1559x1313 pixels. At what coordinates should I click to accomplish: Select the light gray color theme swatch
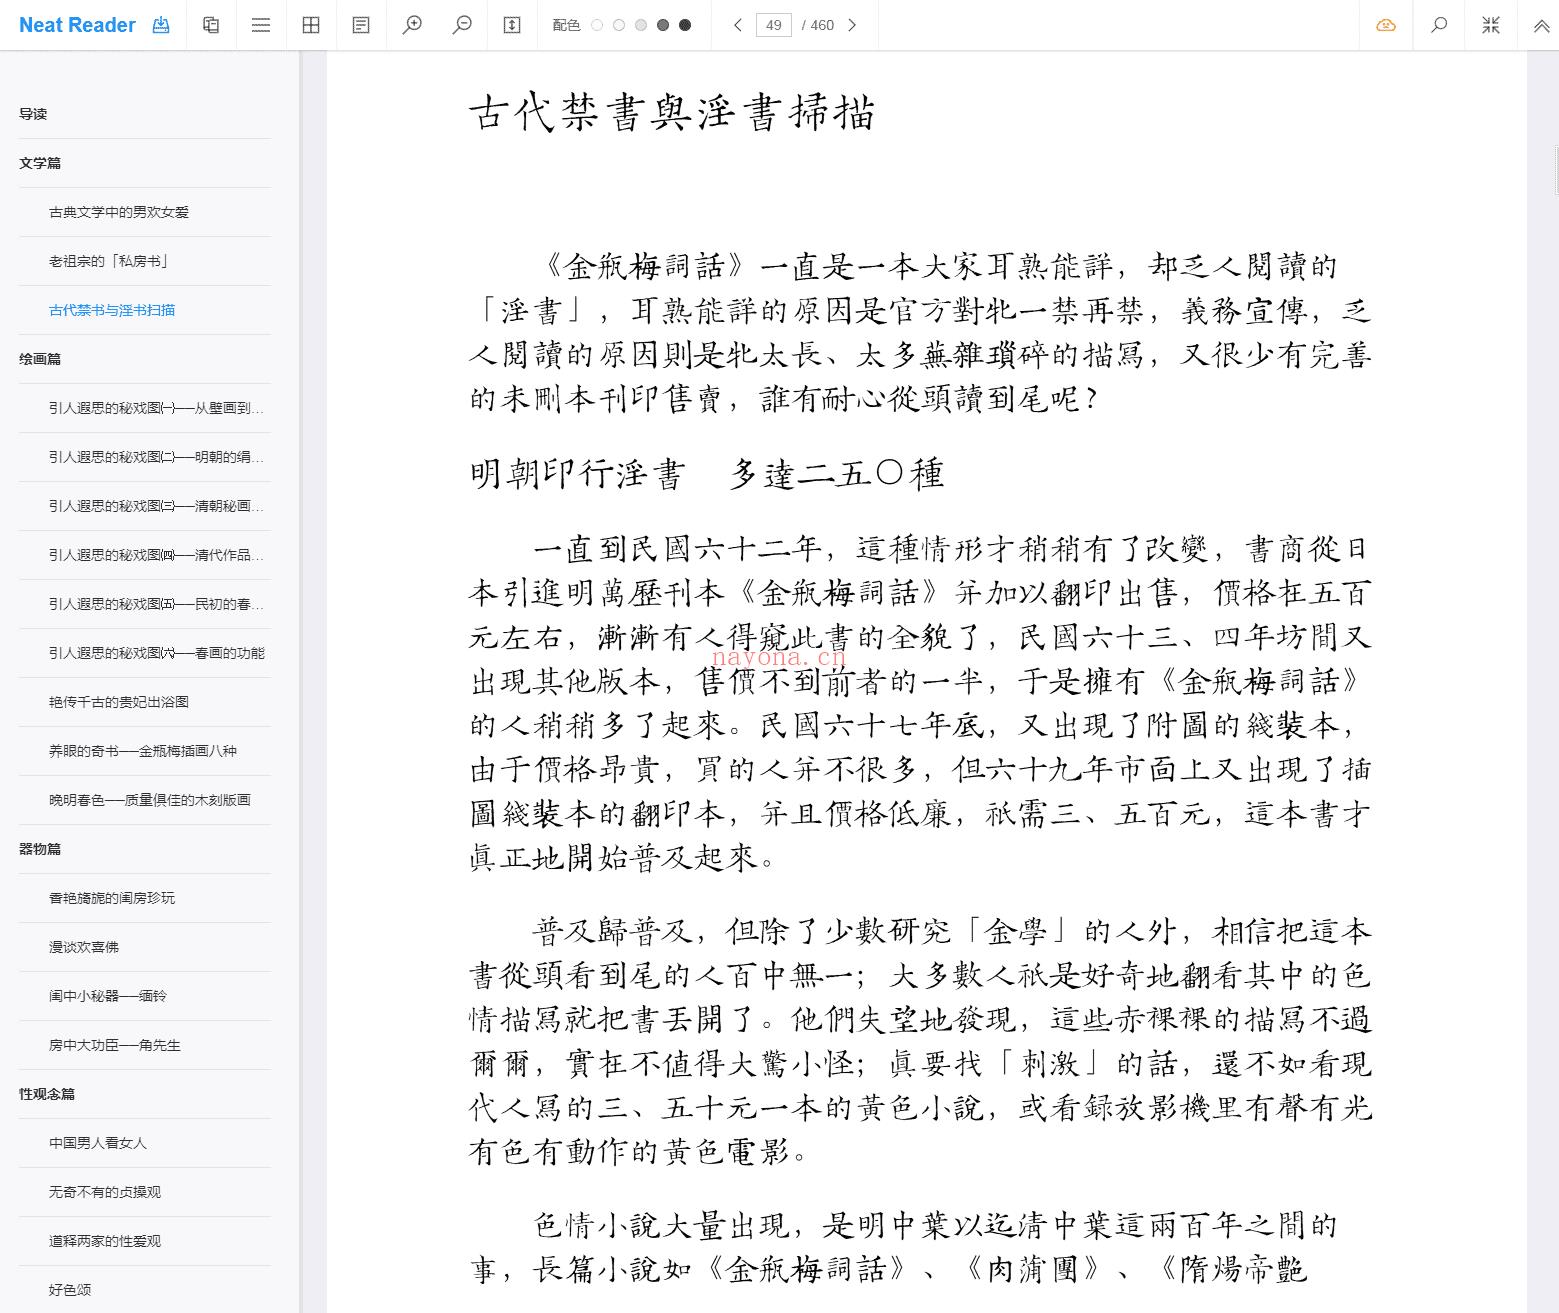[641, 25]
